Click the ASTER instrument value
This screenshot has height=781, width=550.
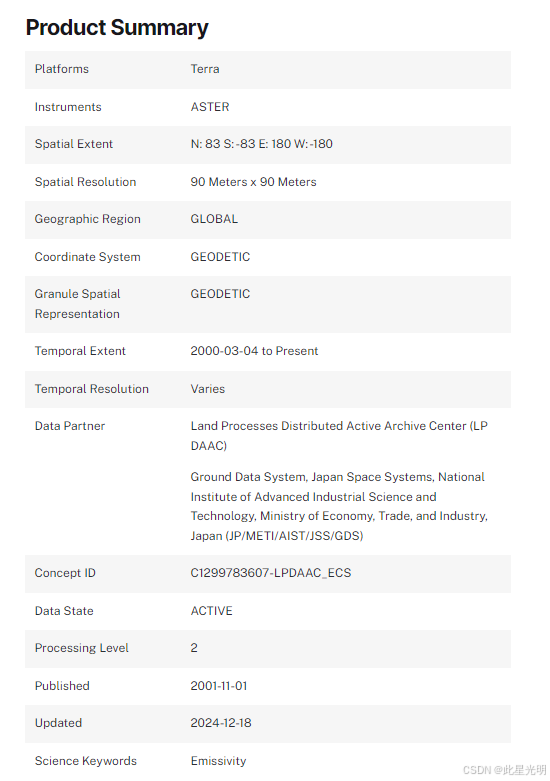(210, 107)
